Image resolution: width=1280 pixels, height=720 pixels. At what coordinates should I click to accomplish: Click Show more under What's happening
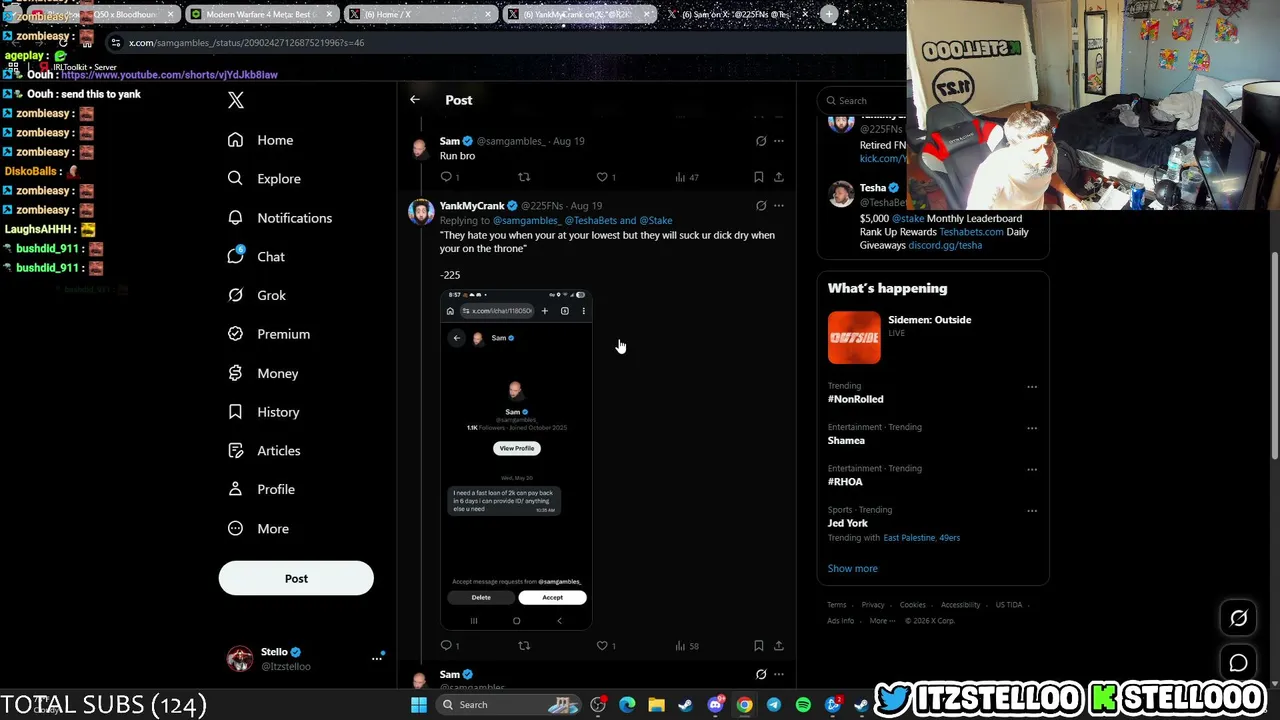[x=853, y=568]
